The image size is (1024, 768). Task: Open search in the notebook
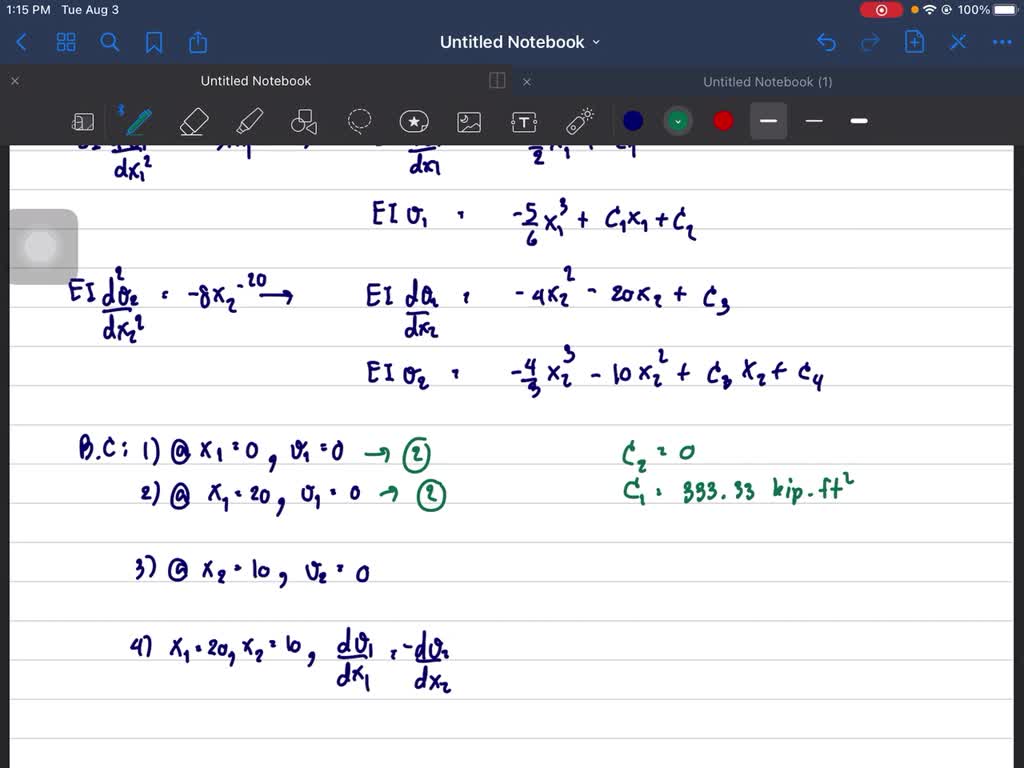[x=110, y=42]
